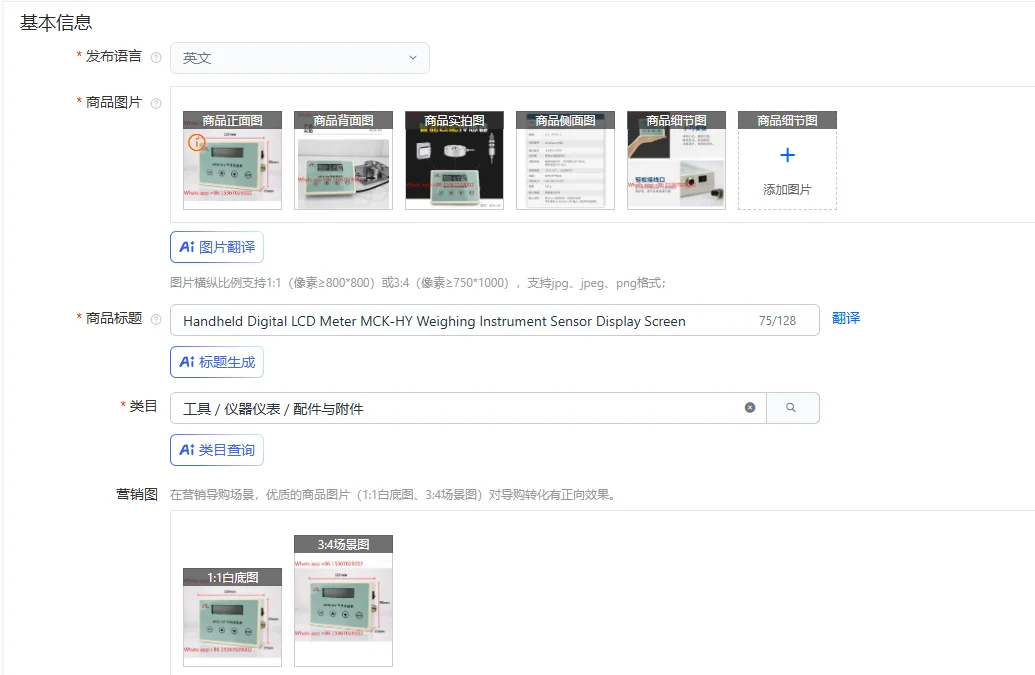This screenshot has height=675, width=1035.
Task: Click the plus icon to add an image
Action: tap(787, 155)
